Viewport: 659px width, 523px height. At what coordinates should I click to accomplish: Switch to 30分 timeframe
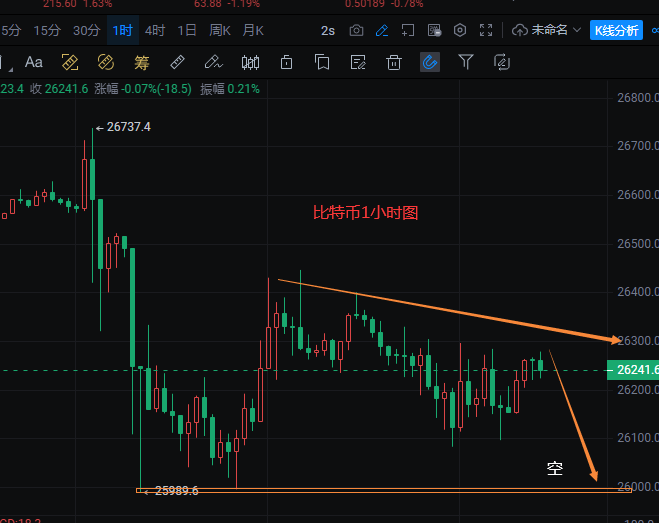tap(87, 30)
